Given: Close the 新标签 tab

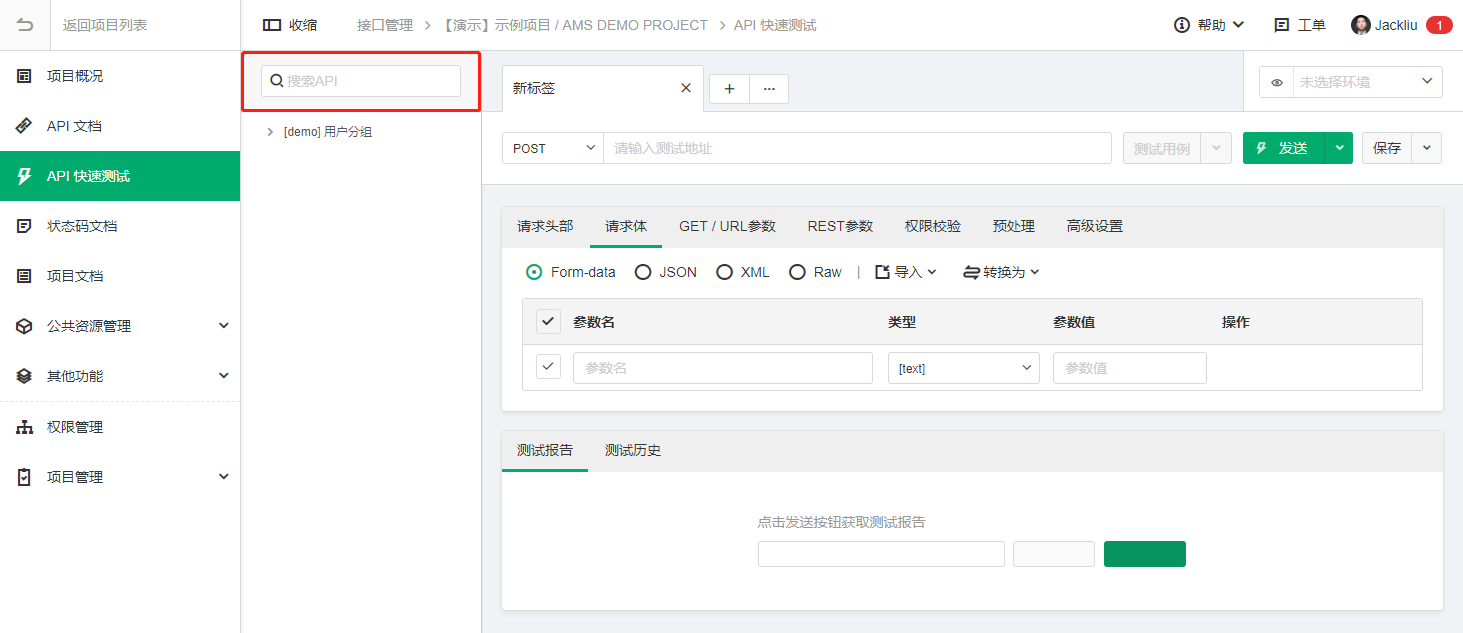Looking at the screenshot, I should click(x=686, y=88).
